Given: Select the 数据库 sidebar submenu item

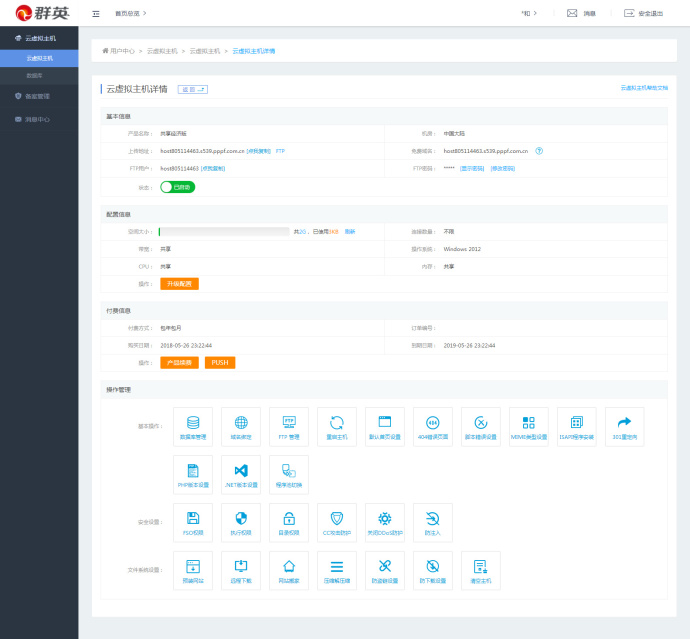Looking at the screenshot, I should (39, 76).
